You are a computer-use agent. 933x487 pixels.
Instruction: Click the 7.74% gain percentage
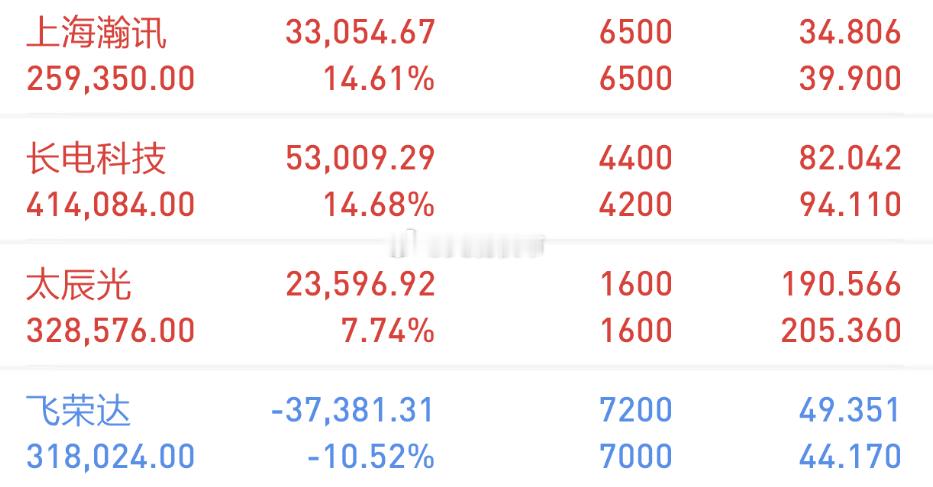click(388, 331)
